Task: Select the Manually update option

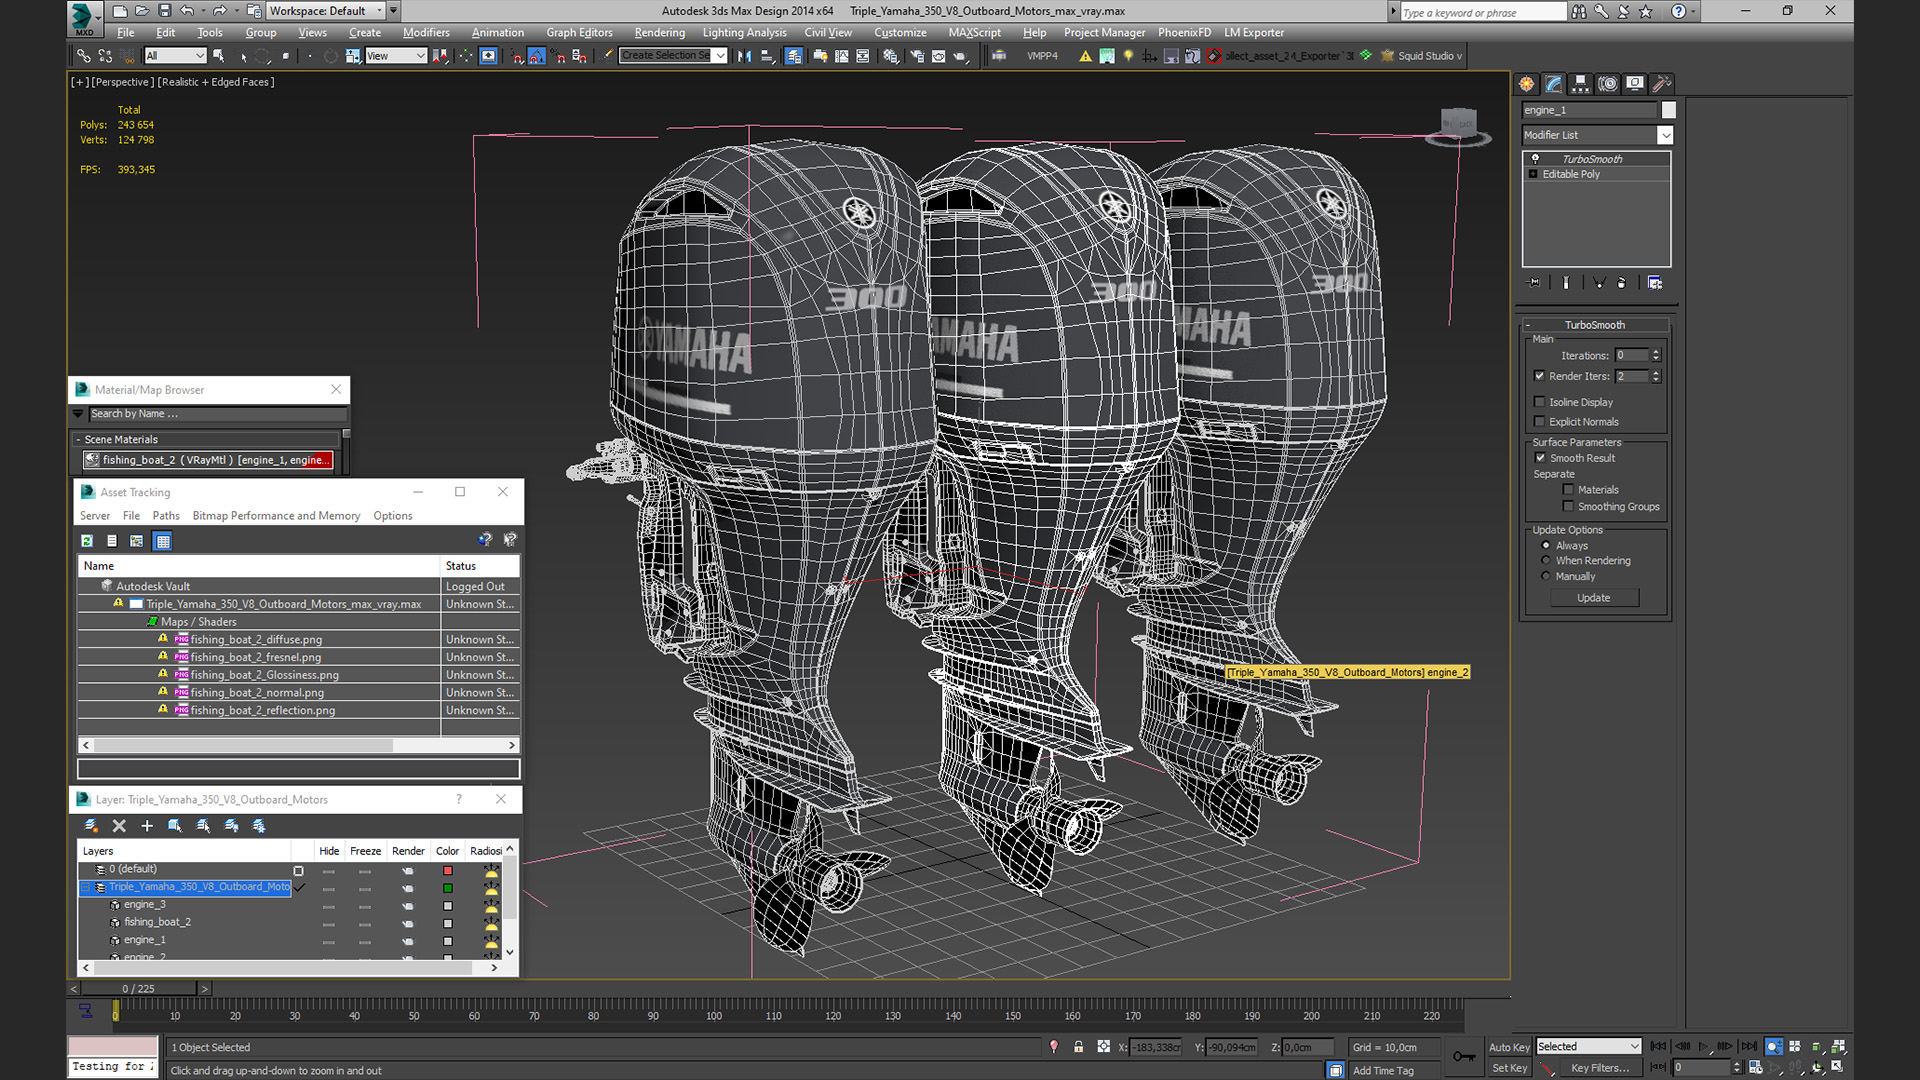Action: (1546, 577)
